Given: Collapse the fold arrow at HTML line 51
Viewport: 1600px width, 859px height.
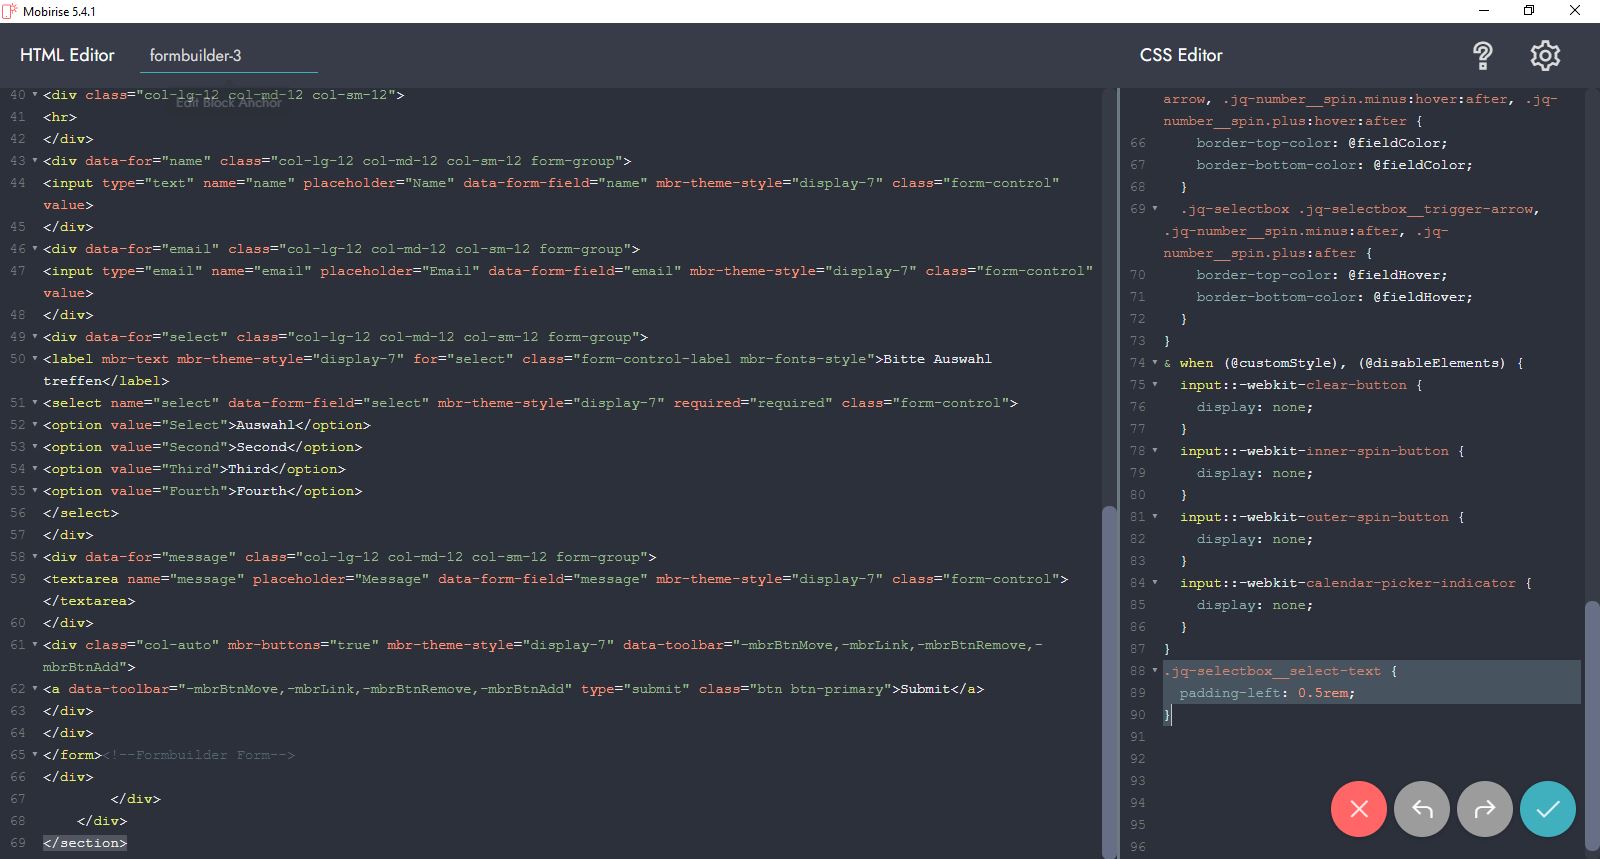Looking at the screenshot, I should click(35, 403).
